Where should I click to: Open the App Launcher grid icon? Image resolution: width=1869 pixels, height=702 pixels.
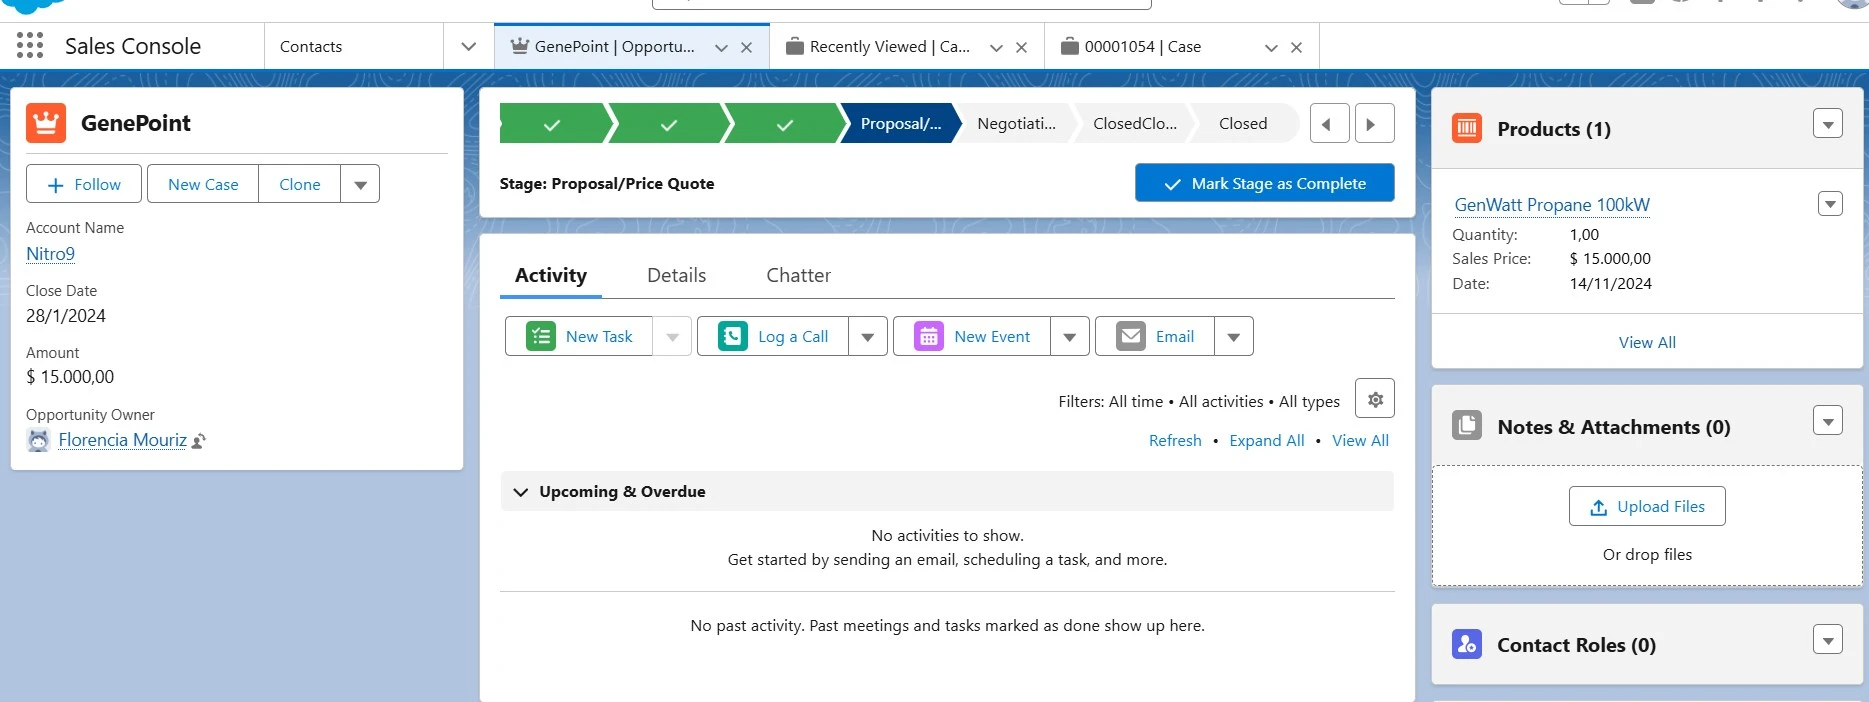click(30, 46)
